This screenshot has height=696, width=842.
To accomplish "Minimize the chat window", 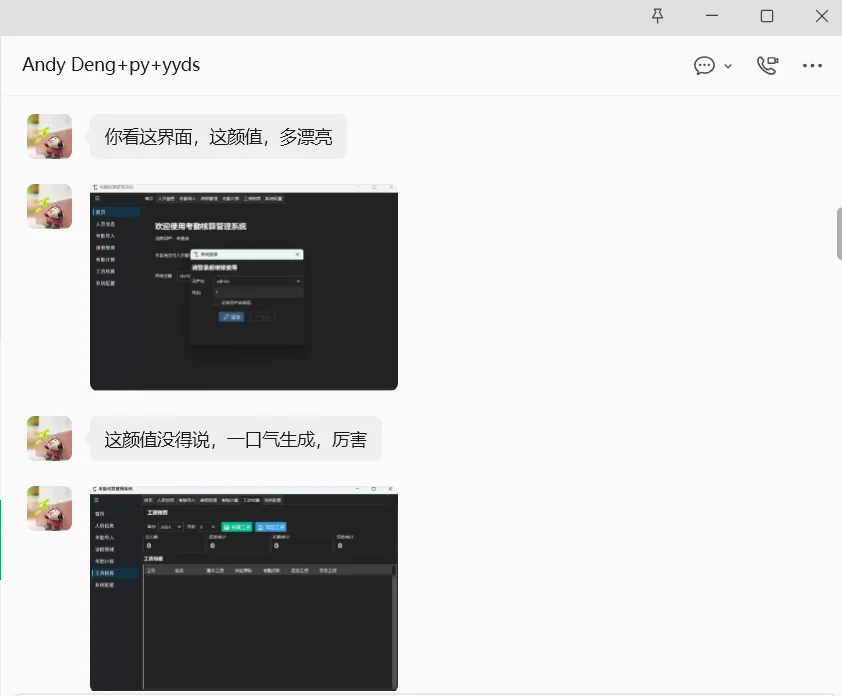I will click(712, 16).
